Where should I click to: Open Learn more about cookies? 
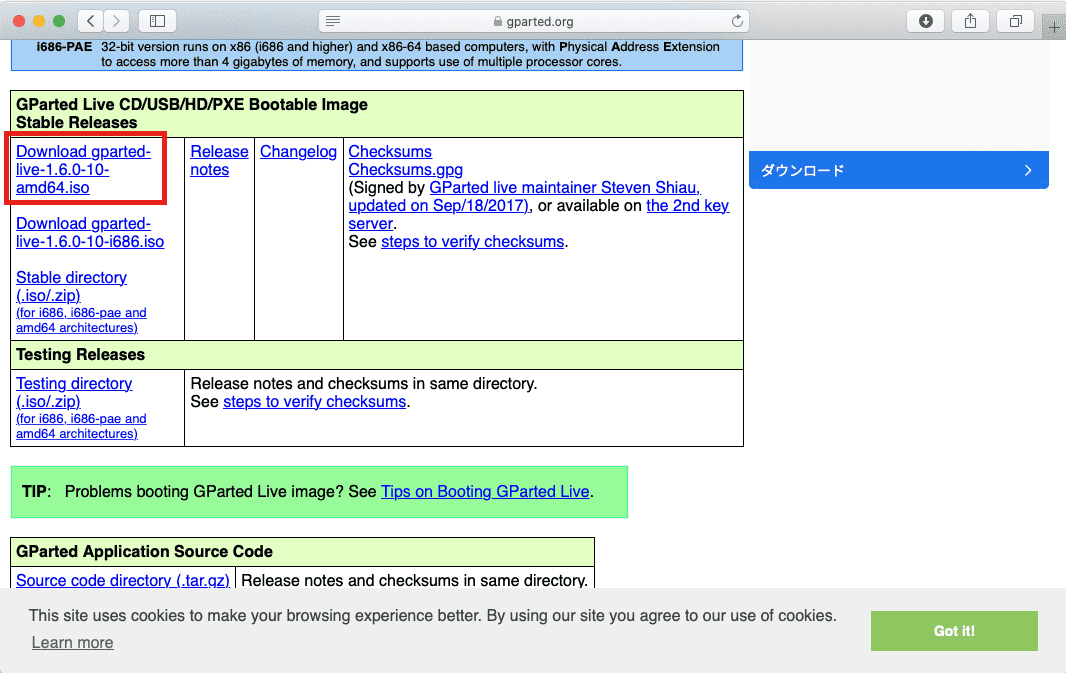click(73, 642)
